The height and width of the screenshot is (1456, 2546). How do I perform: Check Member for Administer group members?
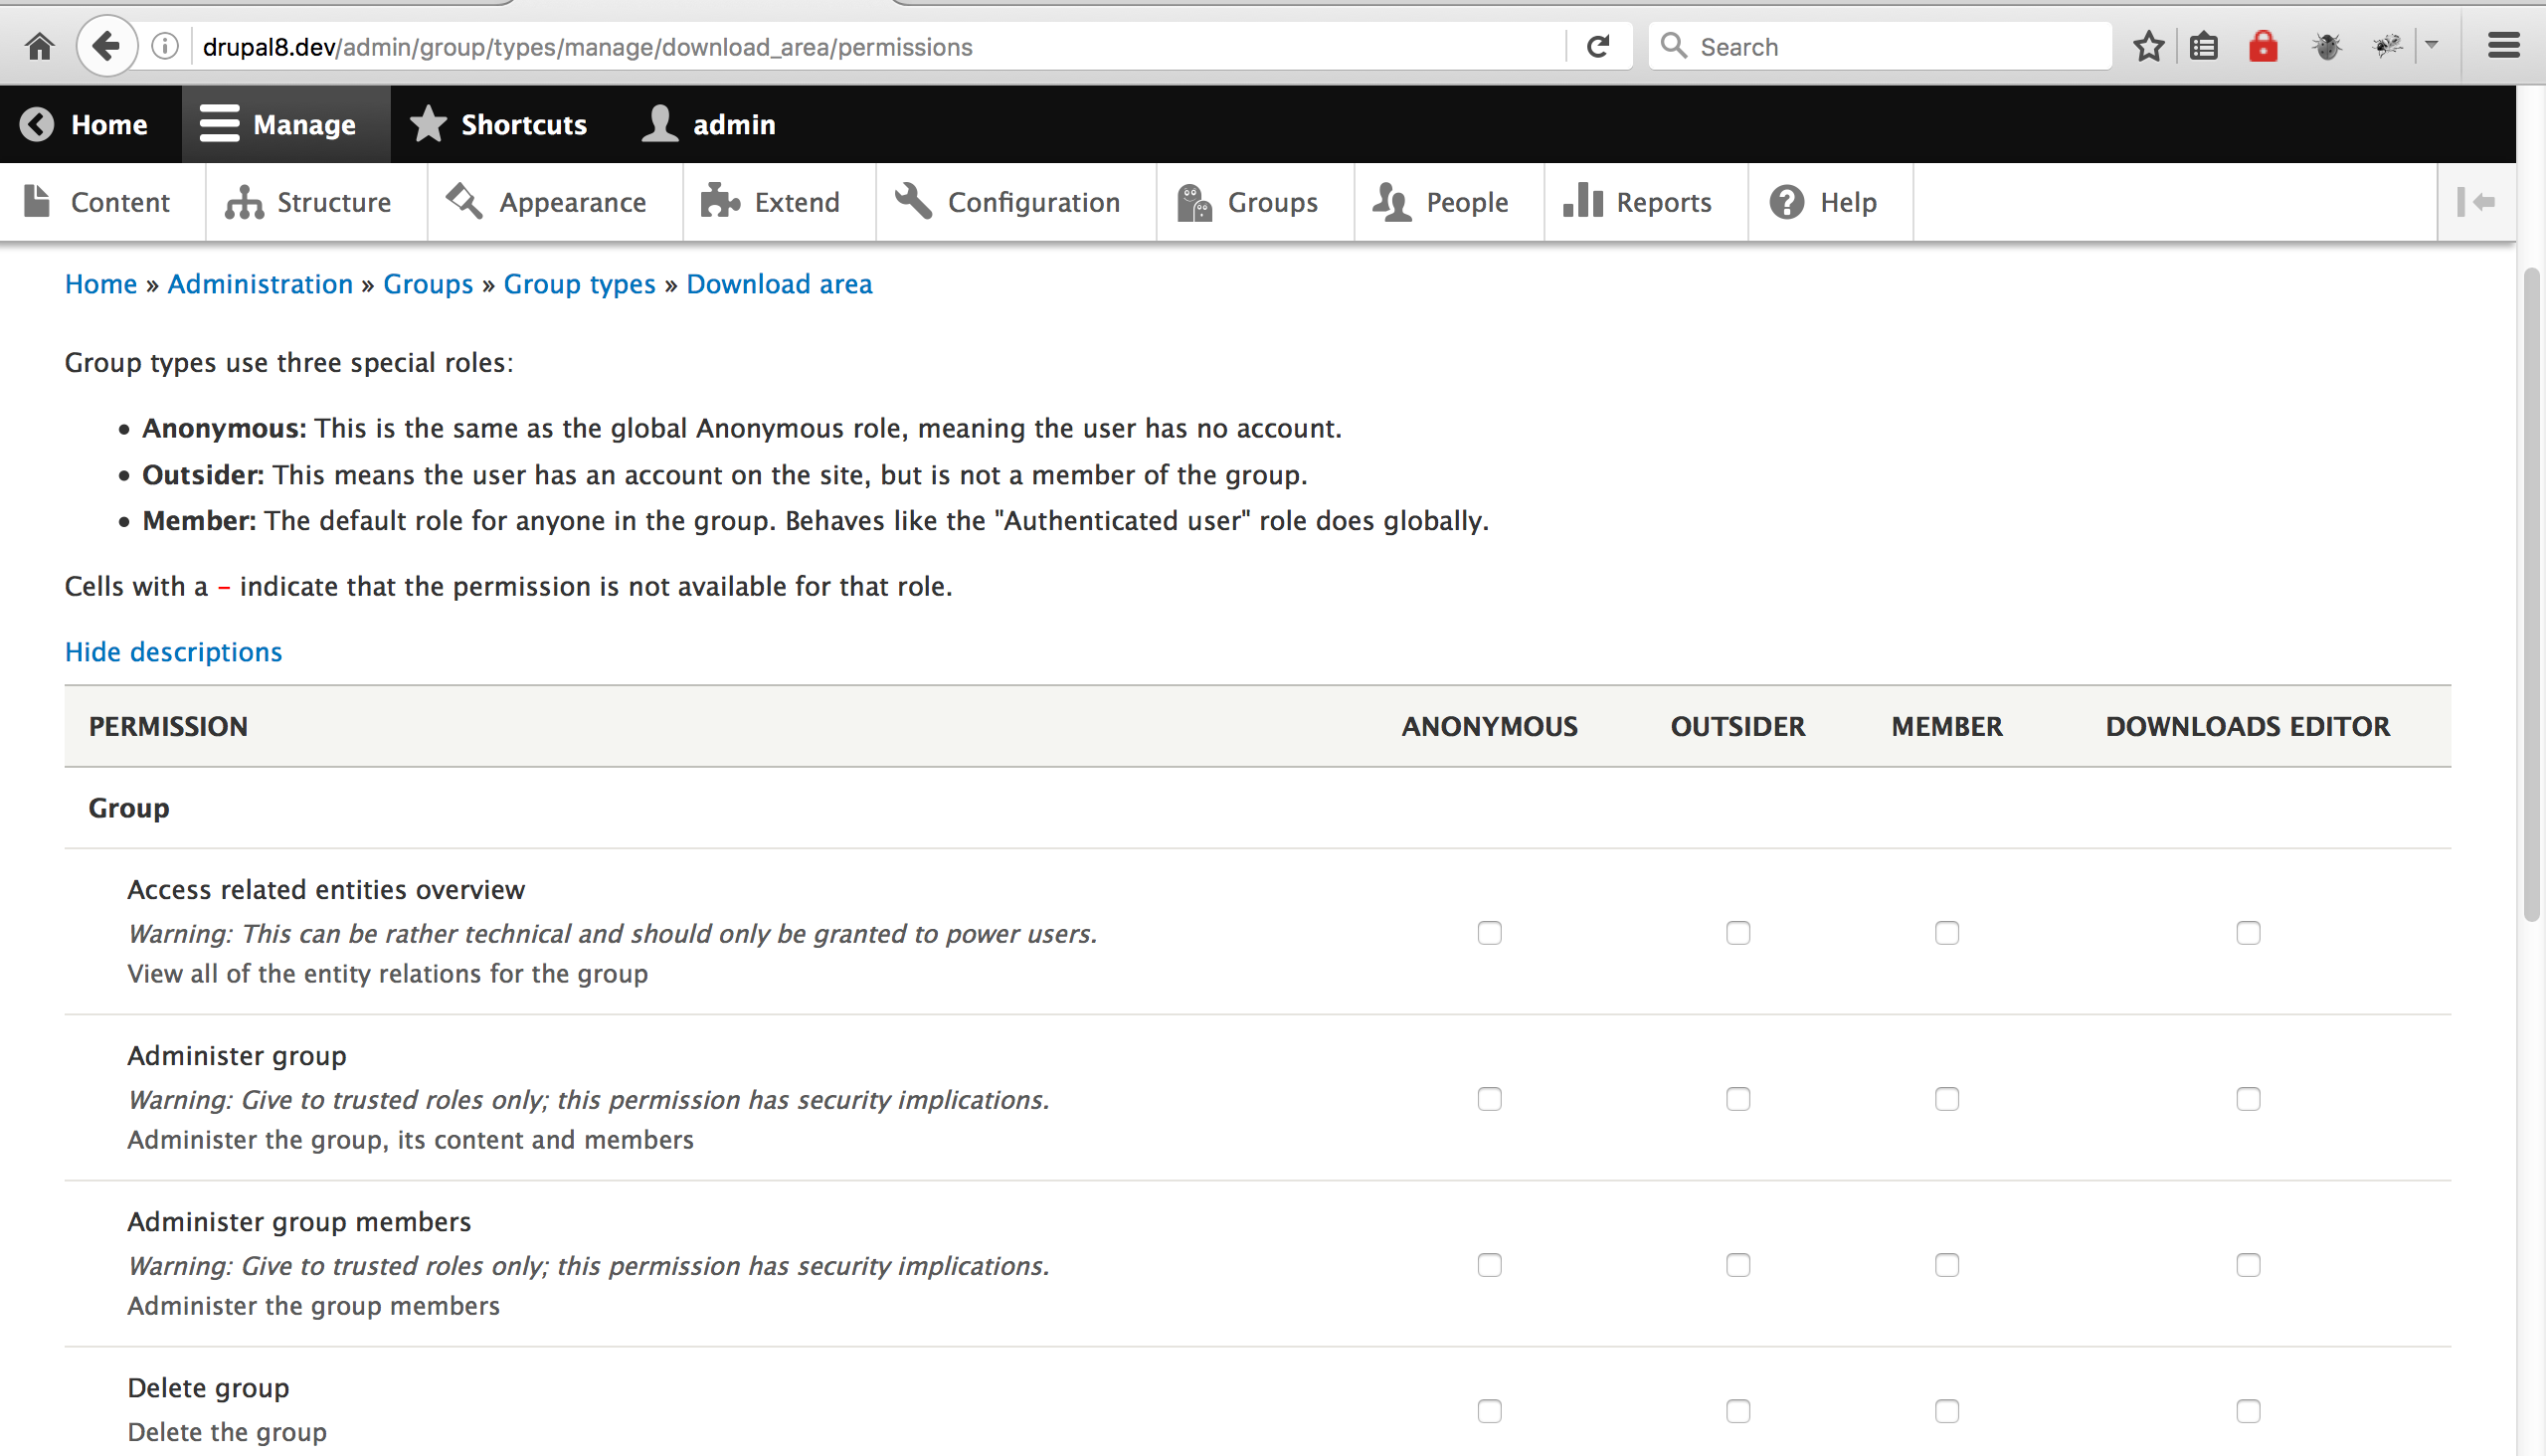1947,1265
